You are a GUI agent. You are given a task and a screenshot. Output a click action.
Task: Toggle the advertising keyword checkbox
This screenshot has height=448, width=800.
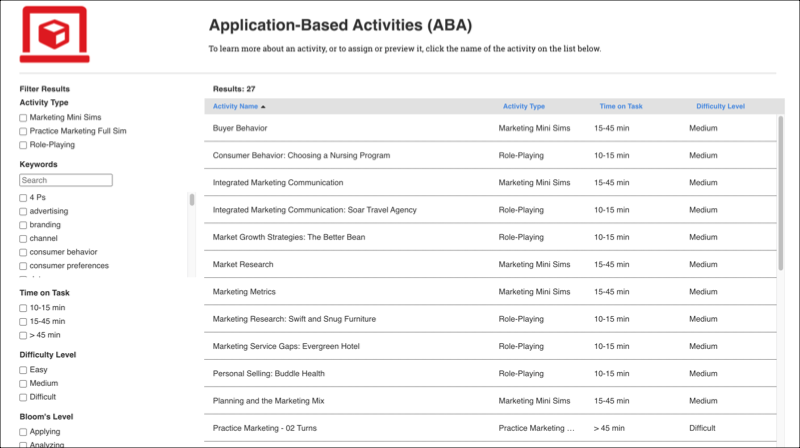24,211
